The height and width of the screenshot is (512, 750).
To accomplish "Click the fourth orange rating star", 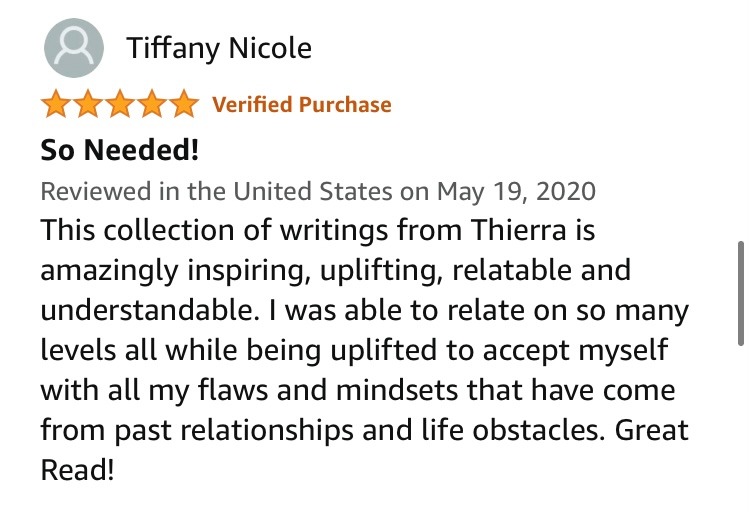I will pyautogui.click(x=152, y=104).
